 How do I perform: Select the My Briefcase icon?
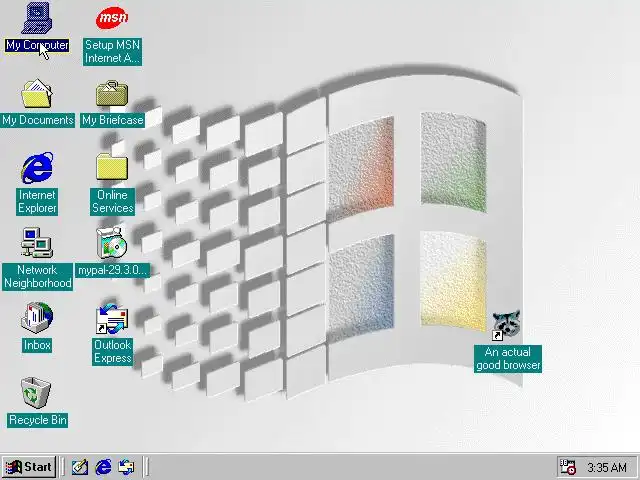click(x=112, y=94)
